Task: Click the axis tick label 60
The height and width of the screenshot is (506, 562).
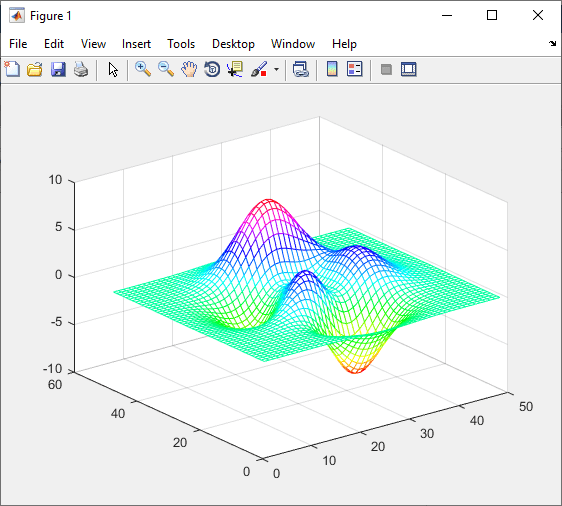Action: pyautogui.click(x=55, y=385)
